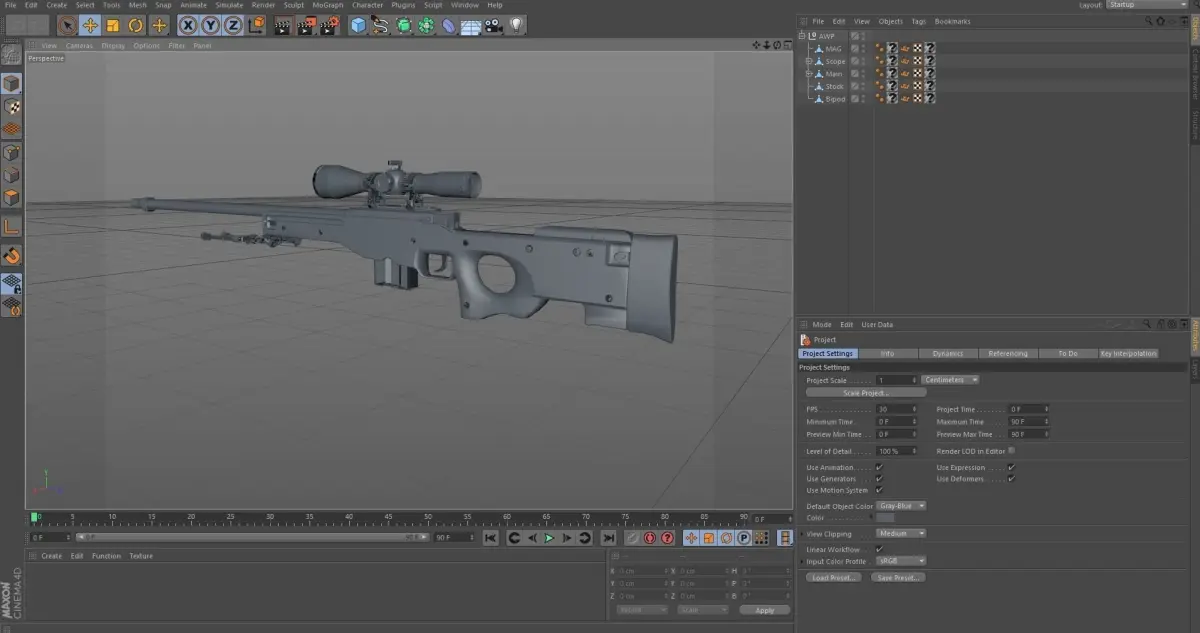
Task: Expand the Scope object in tree
Action: tap(810, 61)
